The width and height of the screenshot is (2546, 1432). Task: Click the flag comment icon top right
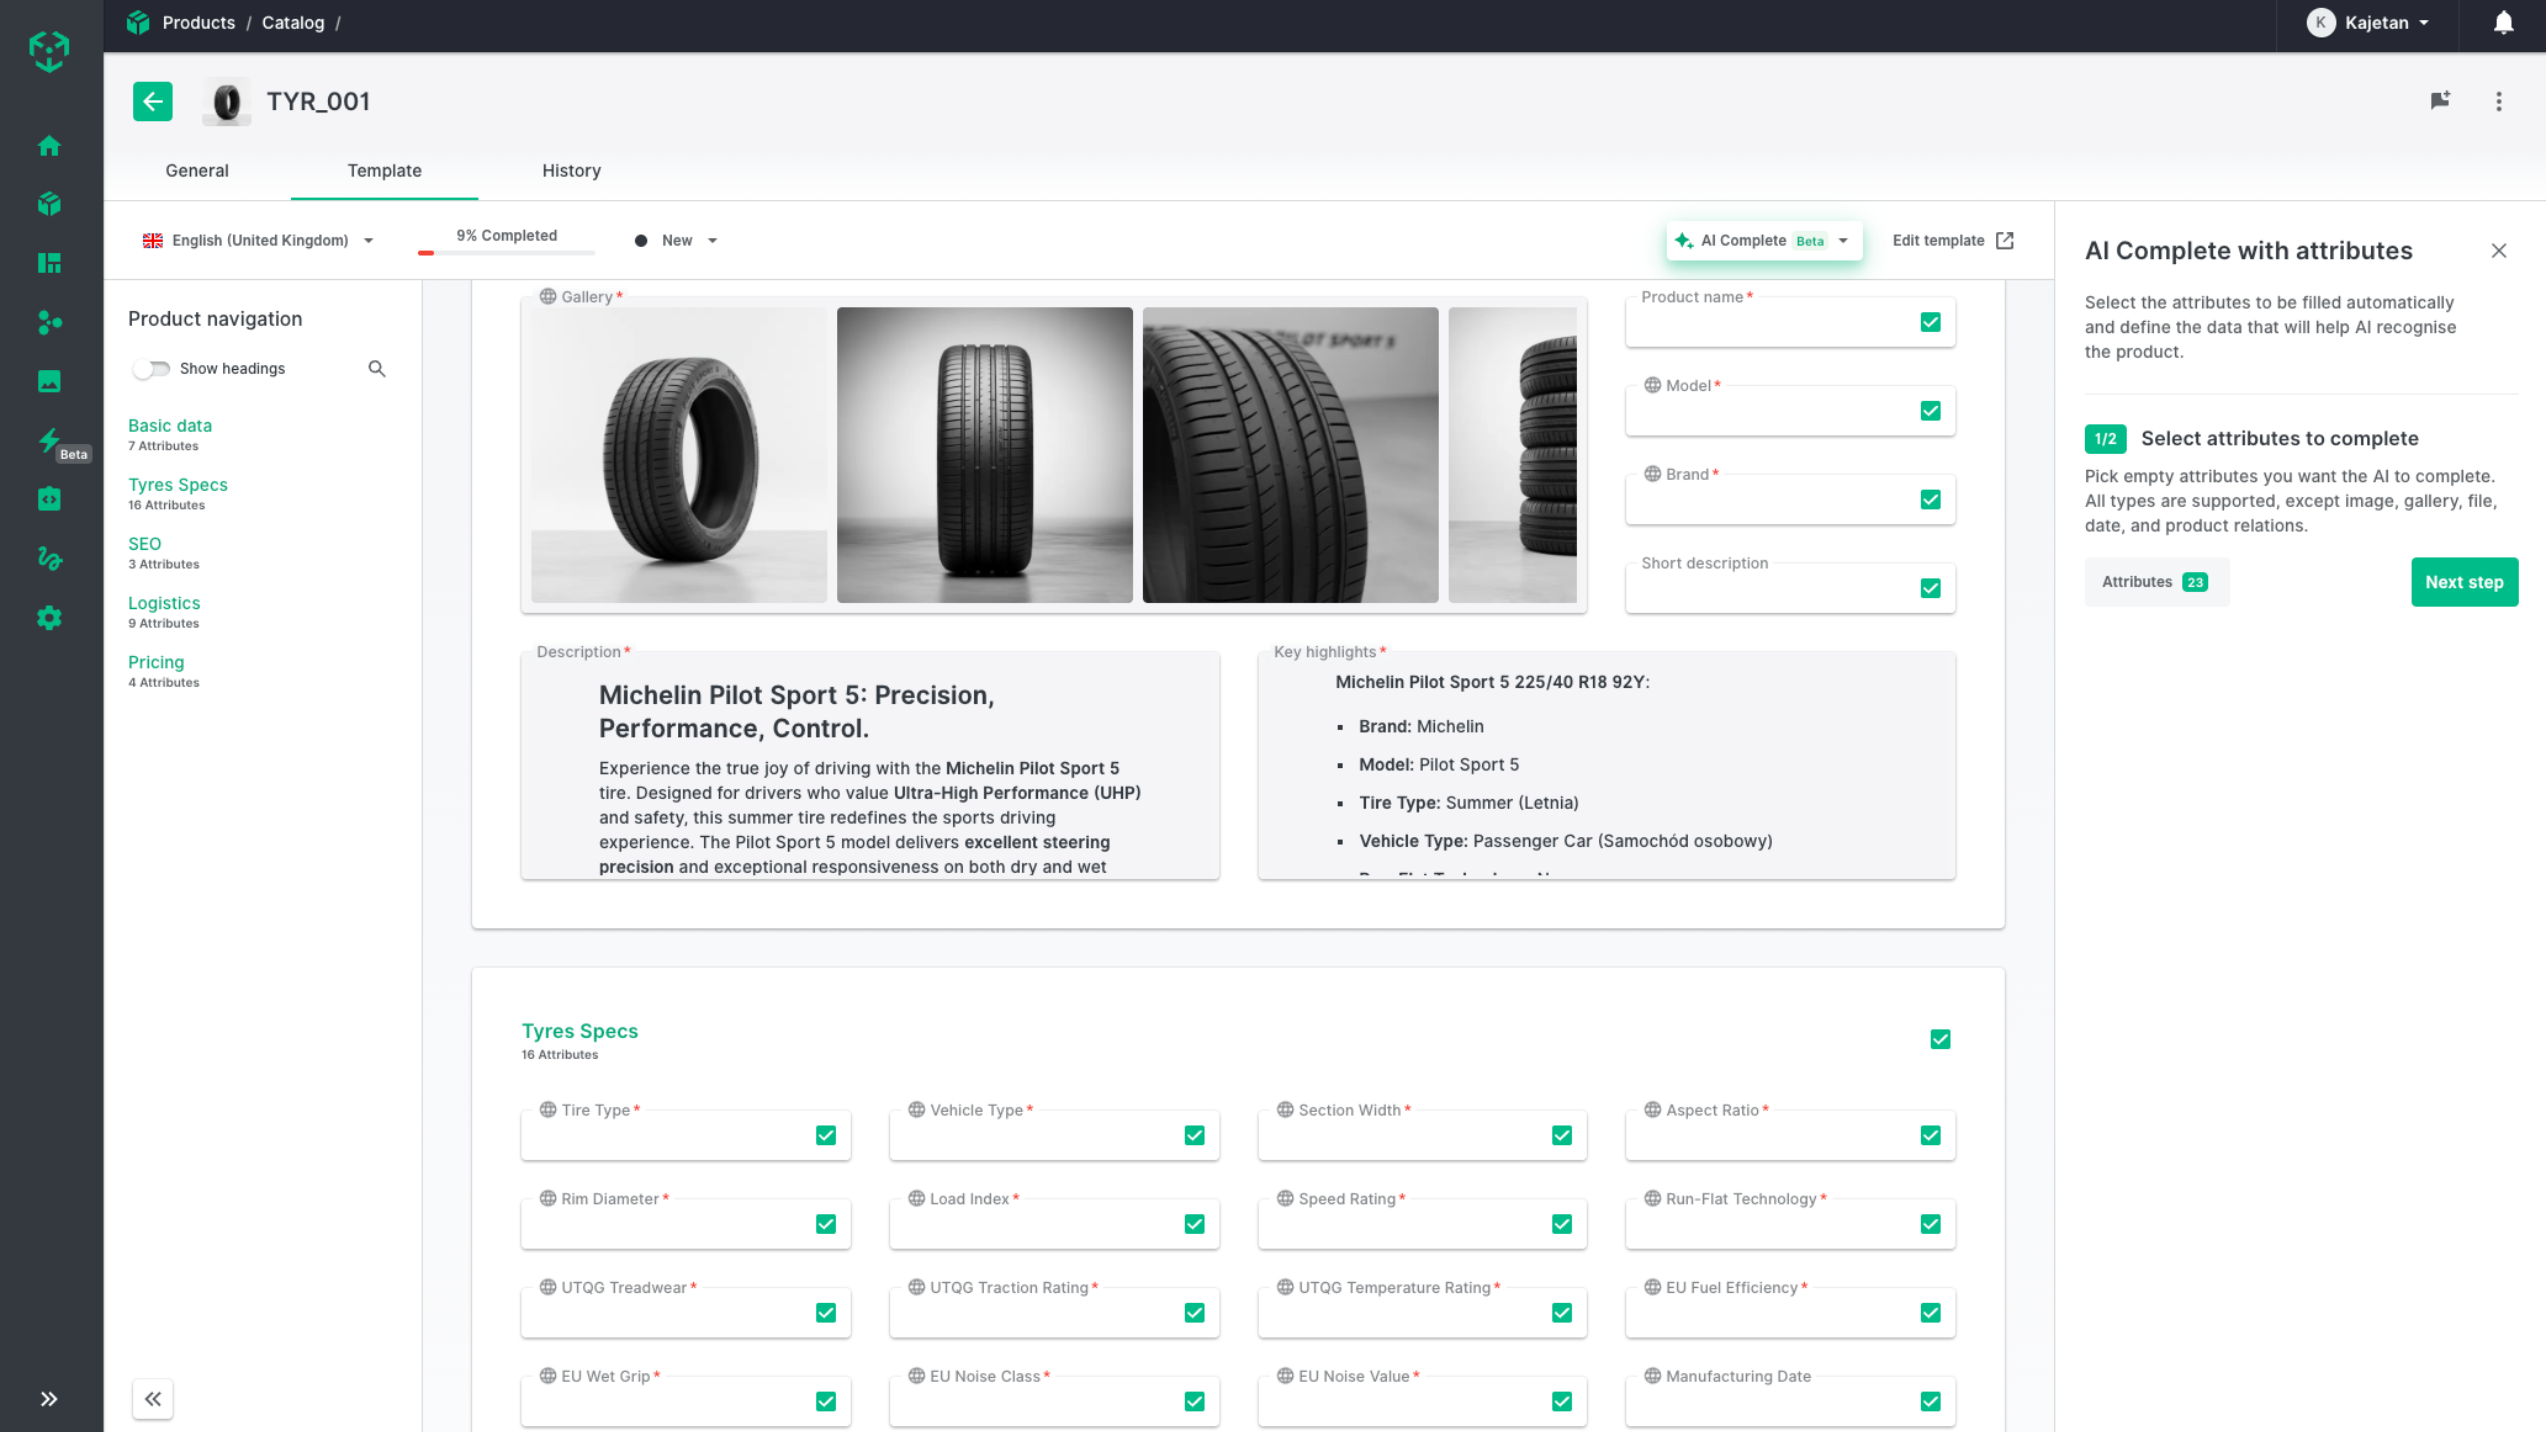(x=2440, y=101)
